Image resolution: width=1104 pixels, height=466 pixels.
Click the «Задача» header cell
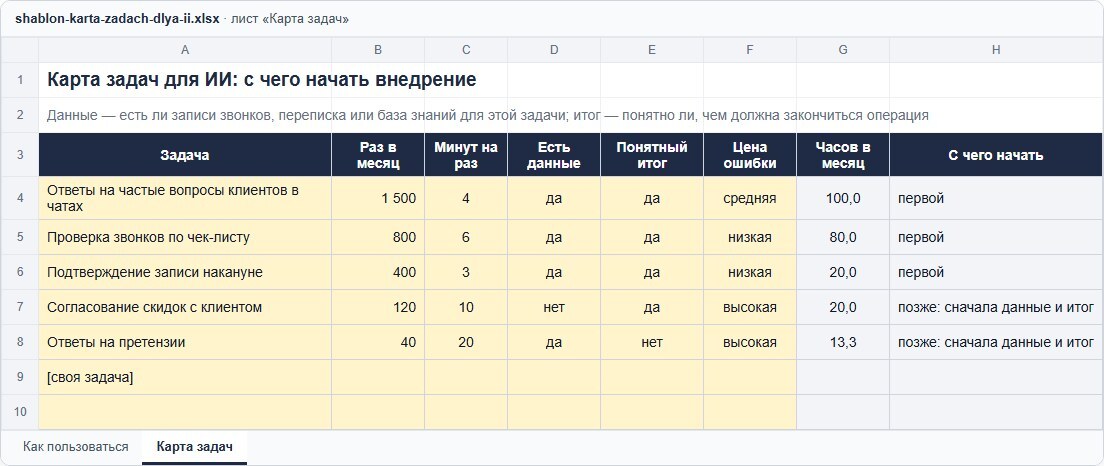[185, 155]
